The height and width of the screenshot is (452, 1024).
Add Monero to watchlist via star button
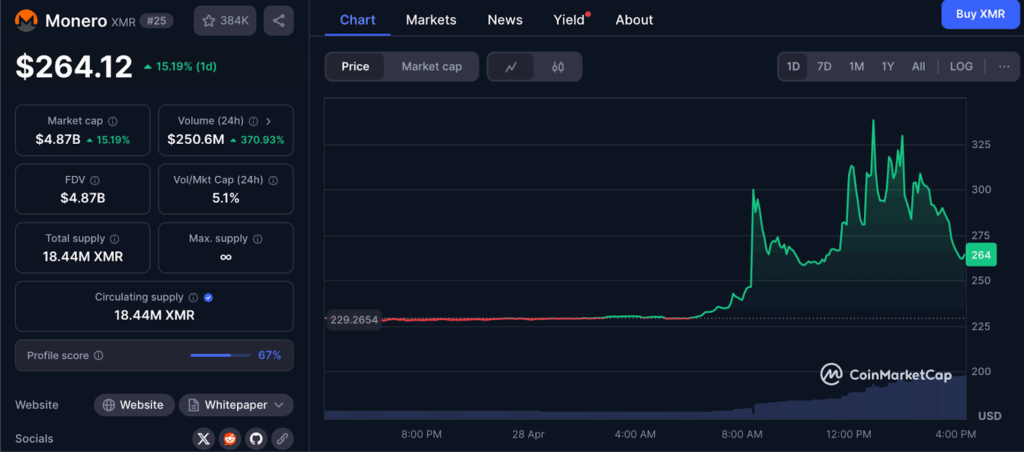(x=225, y=20)
